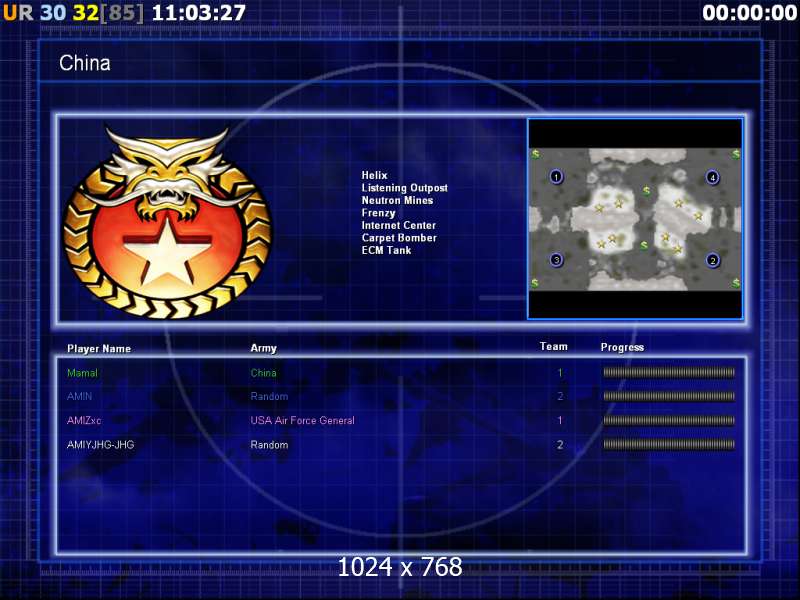Click the Helix unit entry
This screenshot has width=800, height=600.
click(374, 175)
